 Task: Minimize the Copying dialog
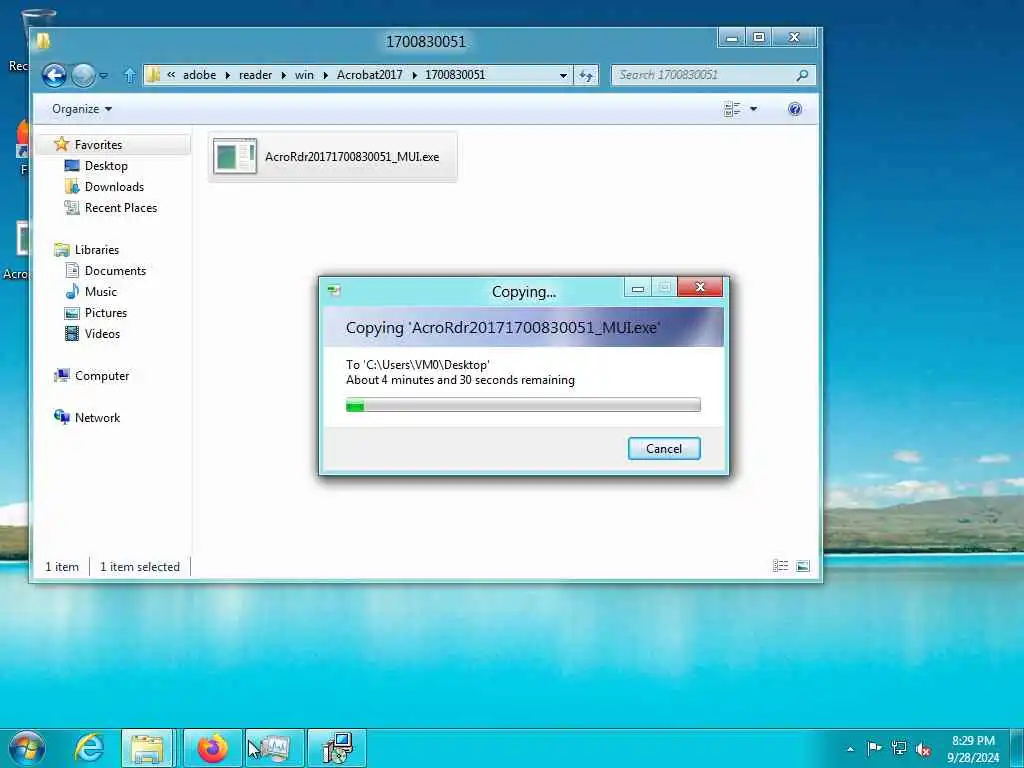638,287
